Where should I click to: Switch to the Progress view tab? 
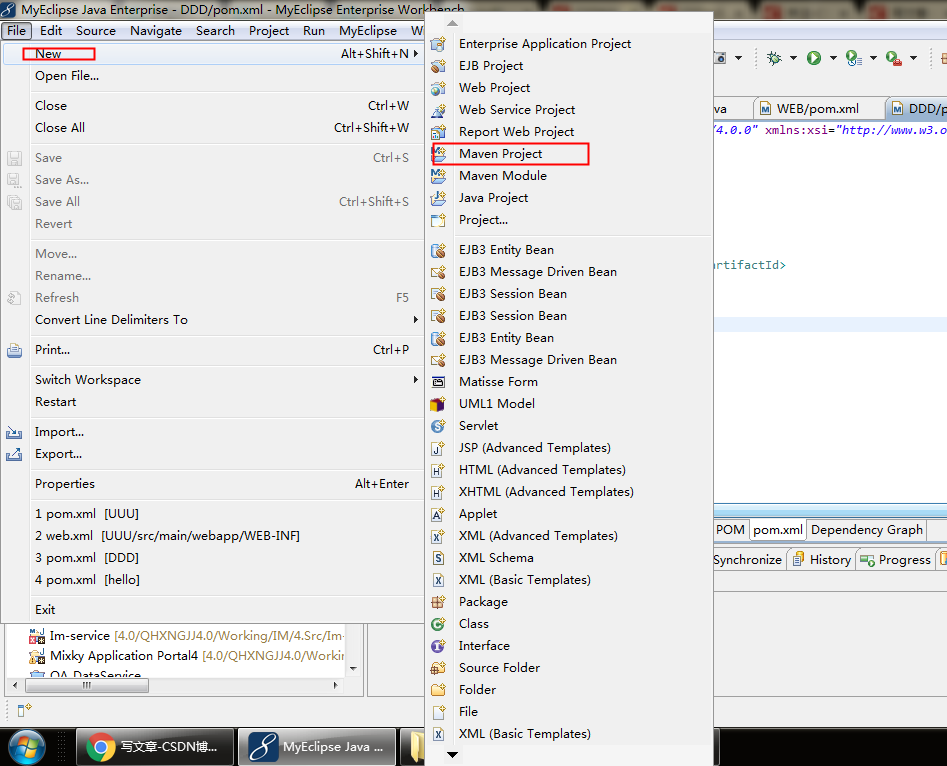pyautogui.click(x=896, y=560)
